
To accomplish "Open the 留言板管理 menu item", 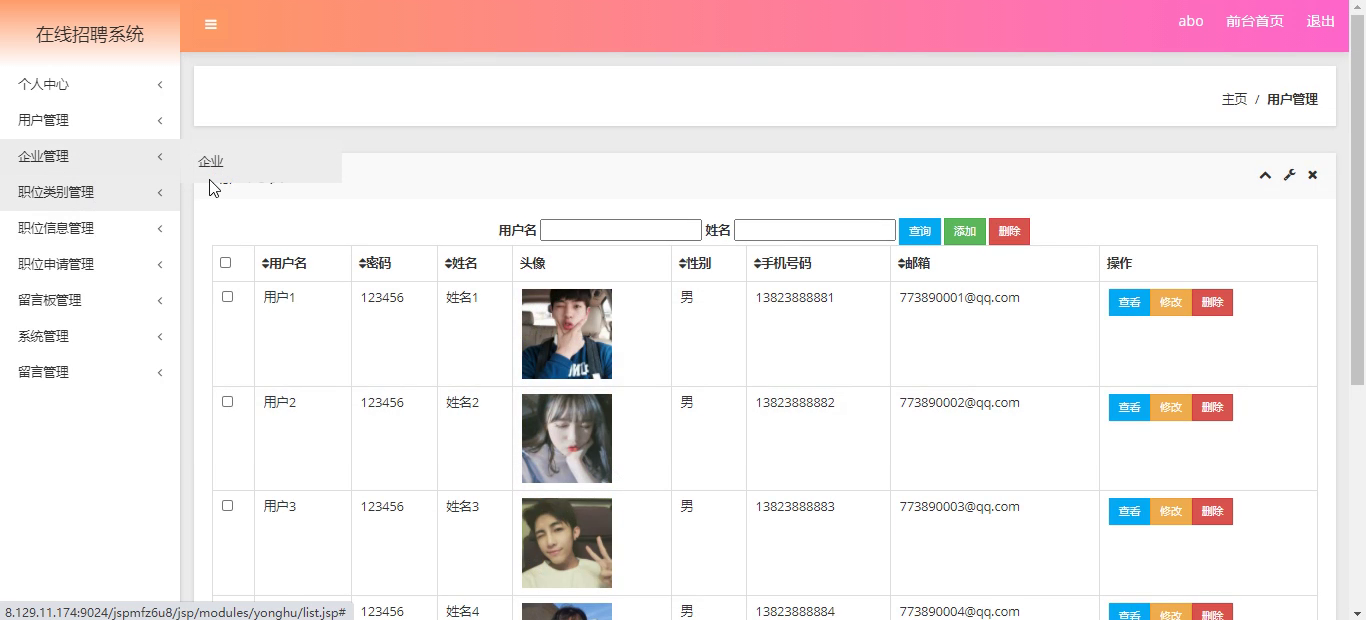I will 90,301.
